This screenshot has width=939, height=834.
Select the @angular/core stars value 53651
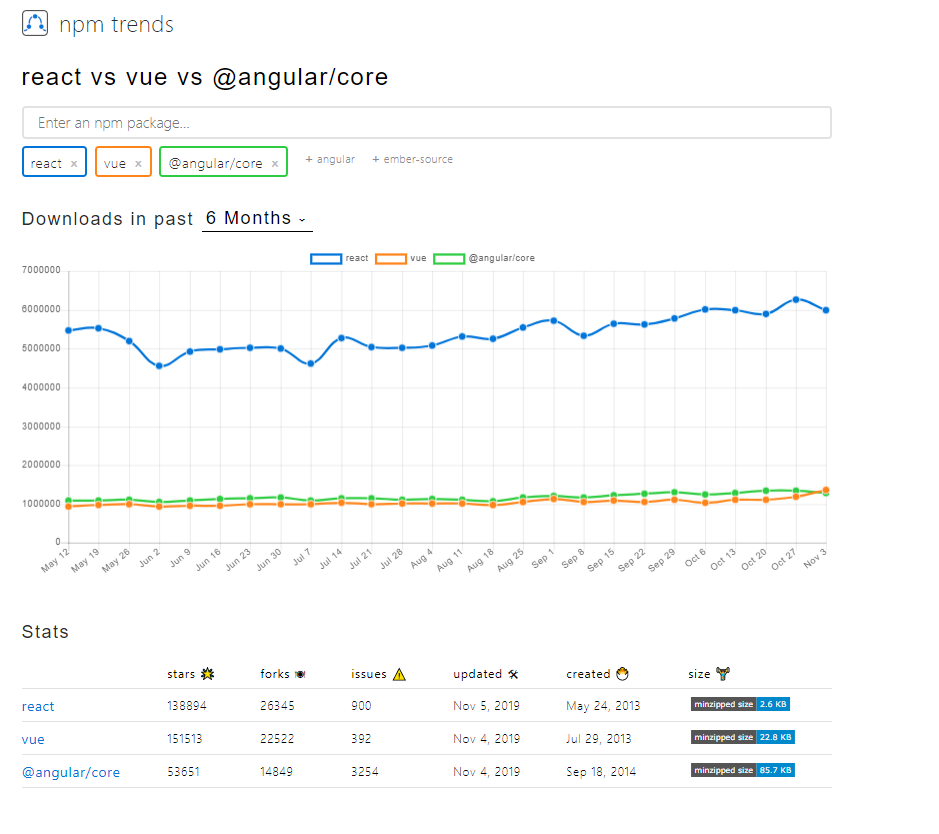(x=183, y=772)
